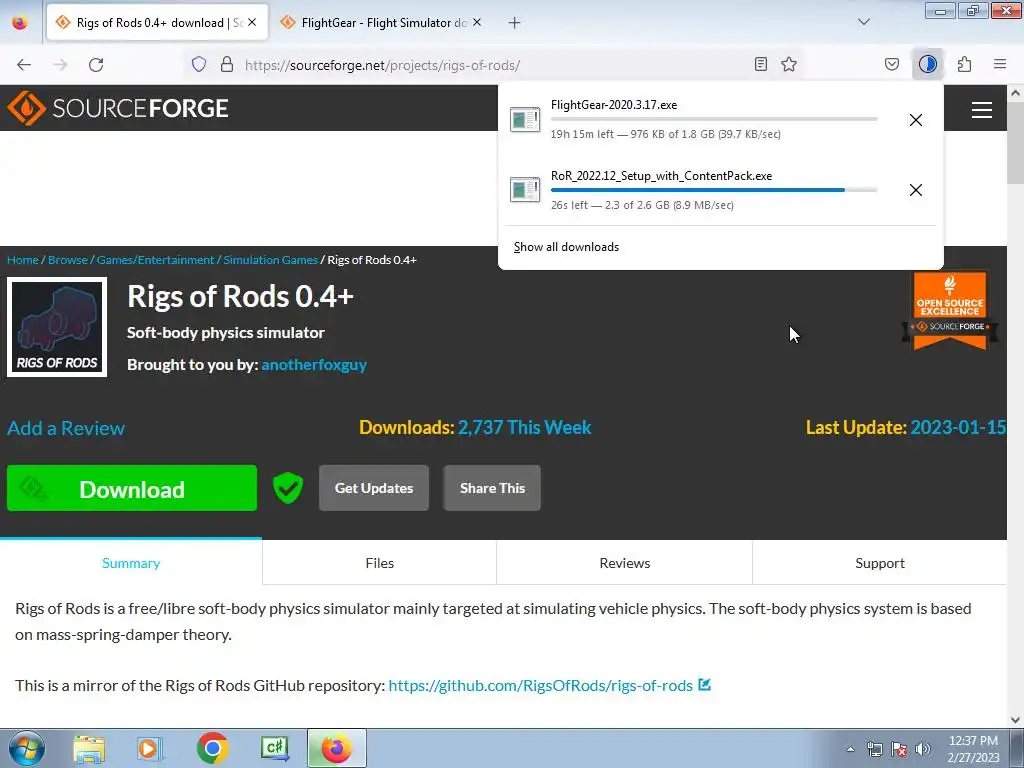Click the site security padlock icon
The image size is (1024, 768).
(x=227, y=65)
